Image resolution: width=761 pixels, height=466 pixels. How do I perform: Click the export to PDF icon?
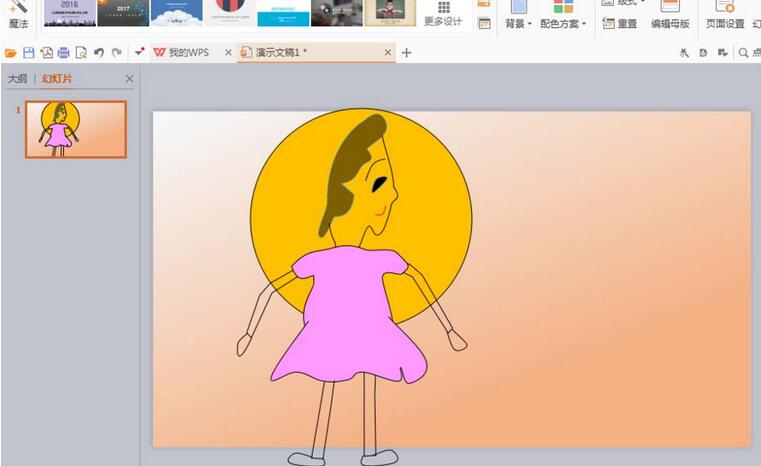point(46,53)
